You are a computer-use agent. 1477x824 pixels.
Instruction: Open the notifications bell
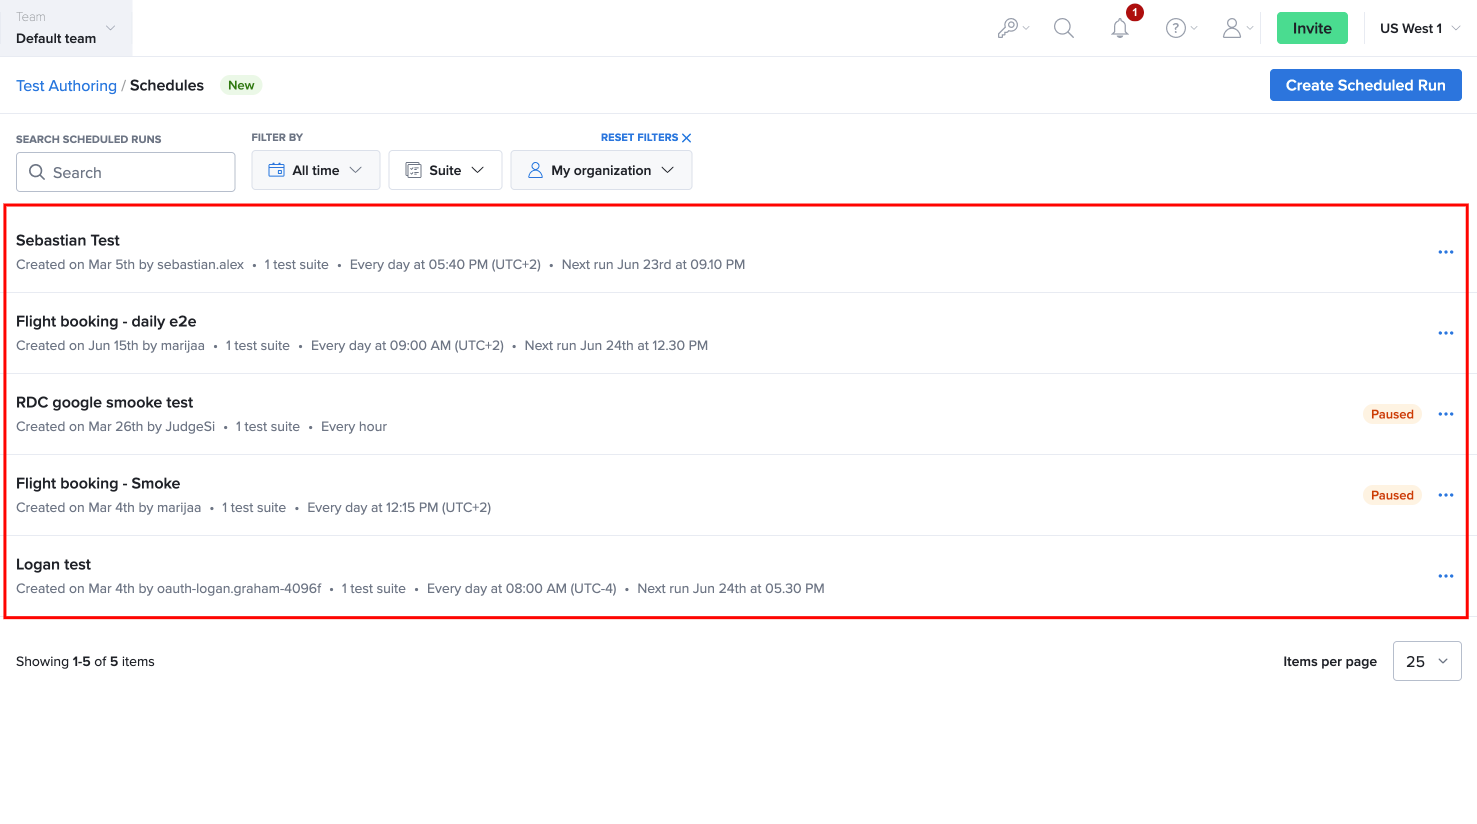coord(1120,28)
